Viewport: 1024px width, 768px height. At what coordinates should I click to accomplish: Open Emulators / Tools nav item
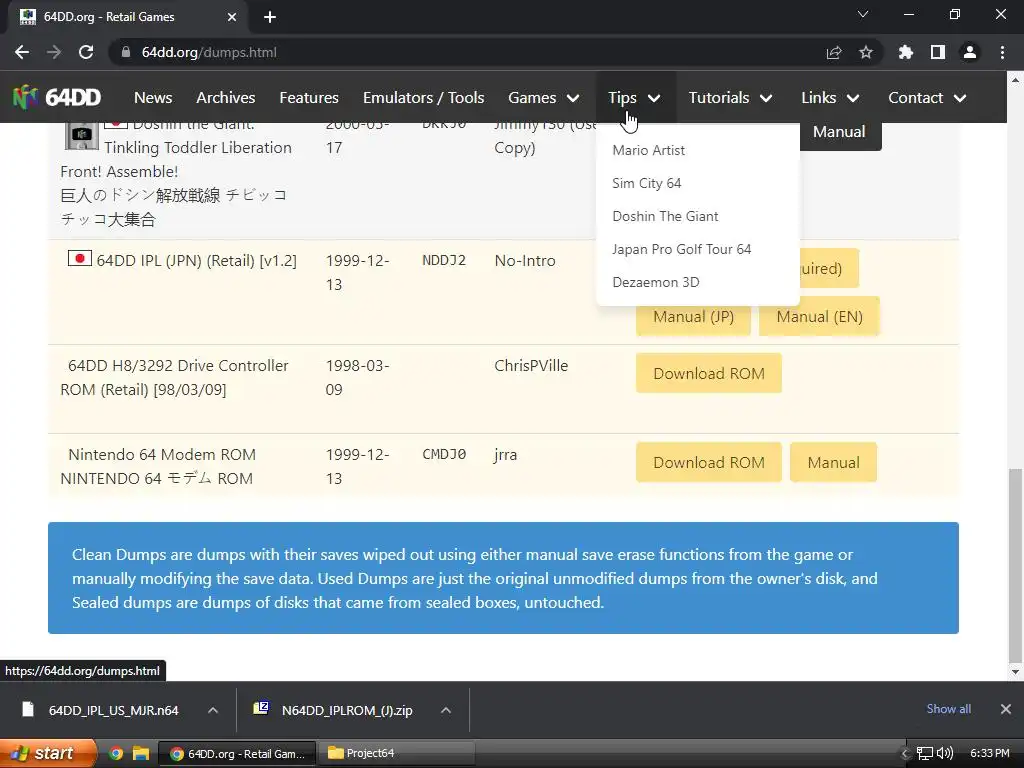[x=423, y=98]
